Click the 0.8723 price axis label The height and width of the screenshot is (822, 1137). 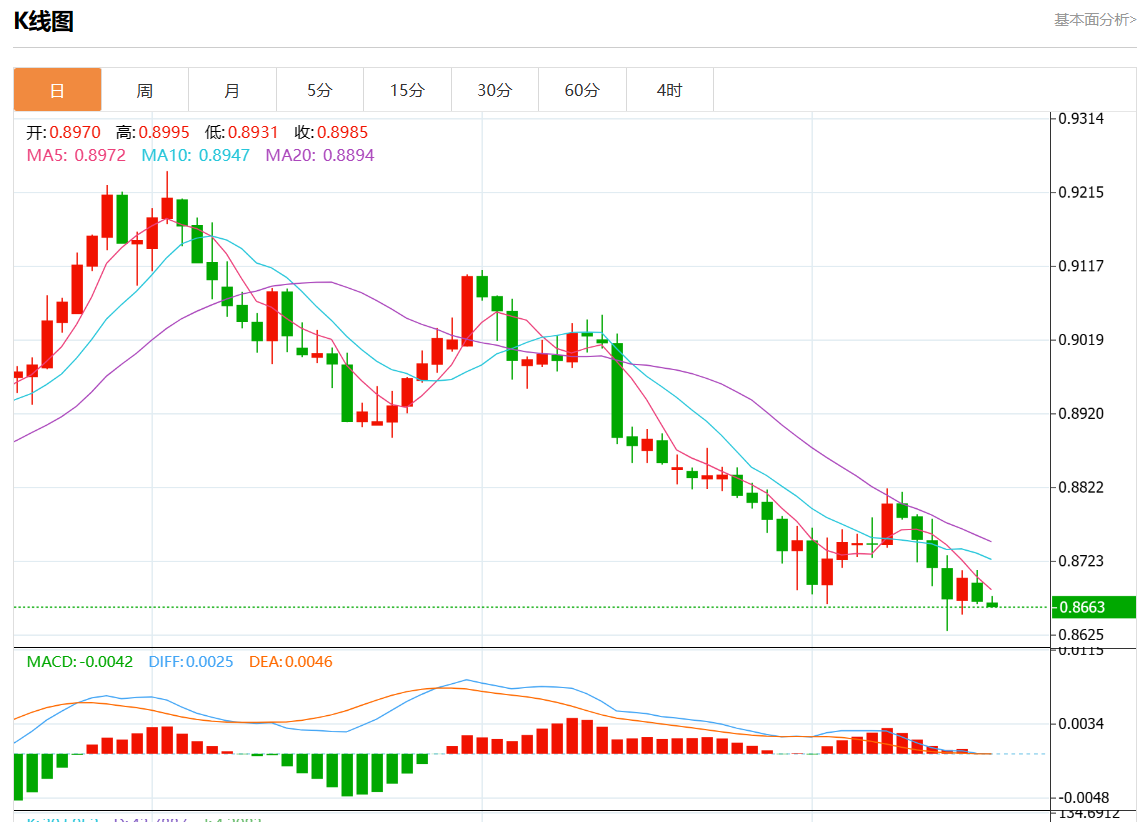click(1081, 561)
